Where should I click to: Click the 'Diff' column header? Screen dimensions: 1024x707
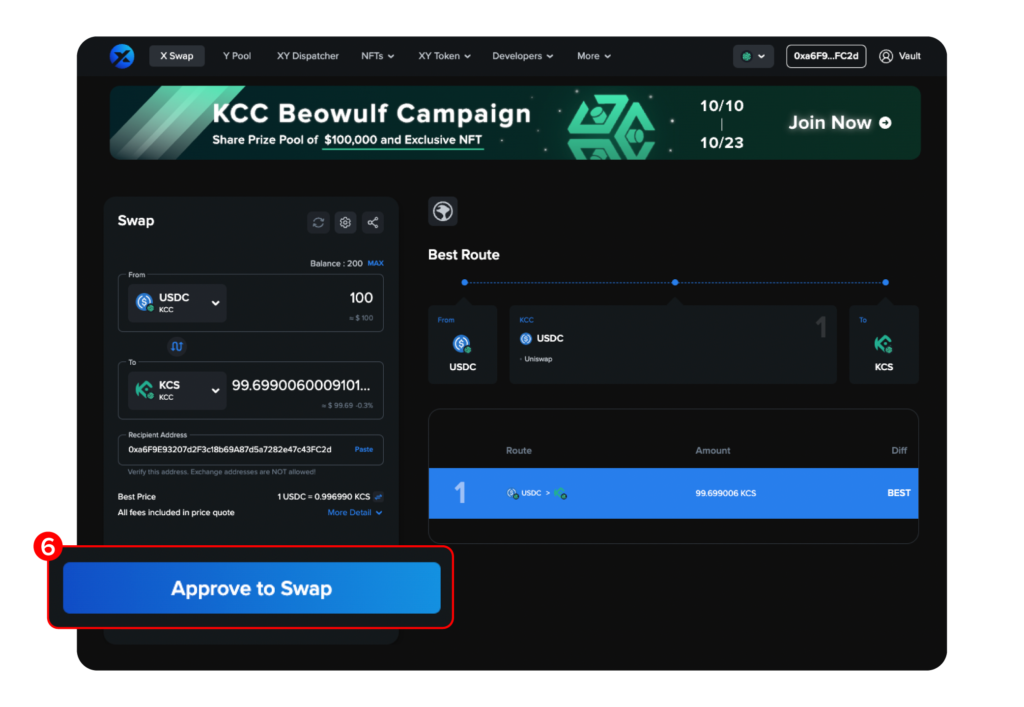point(899,450)
